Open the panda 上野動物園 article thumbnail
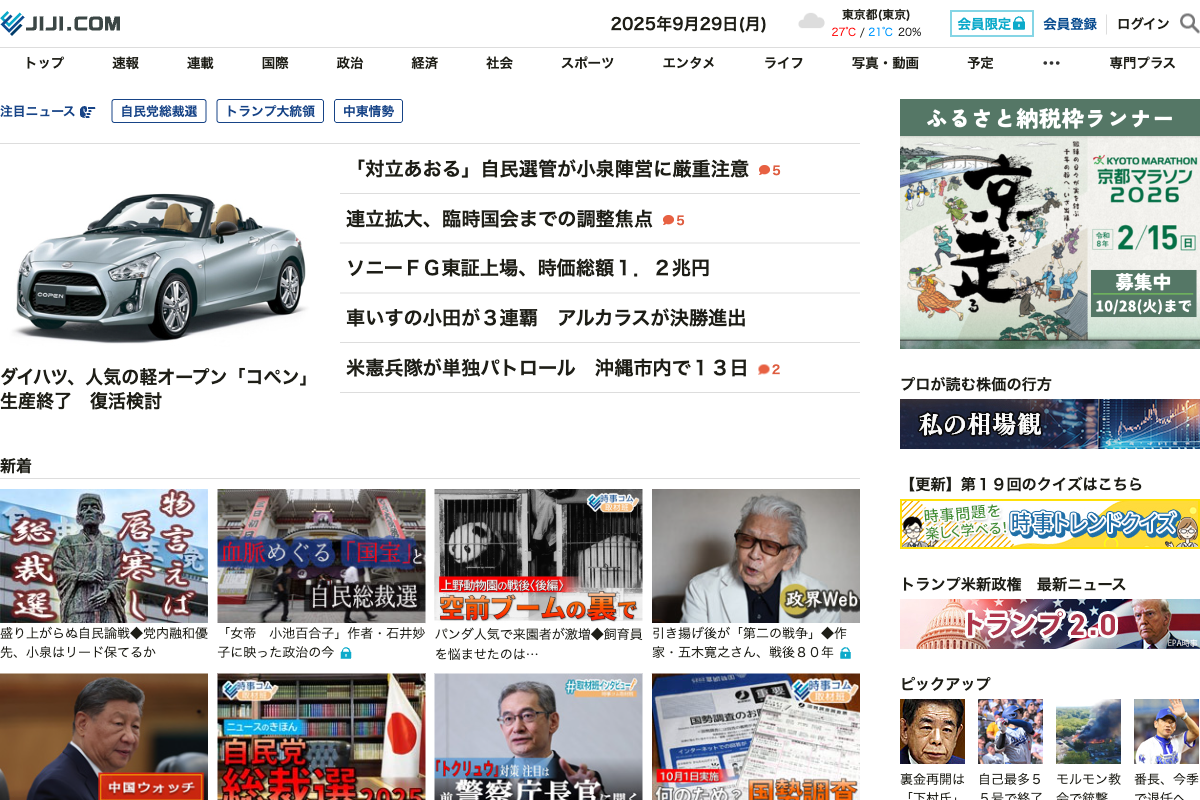The width and height of the screenshot is (1200, 800). click(538, 556)
